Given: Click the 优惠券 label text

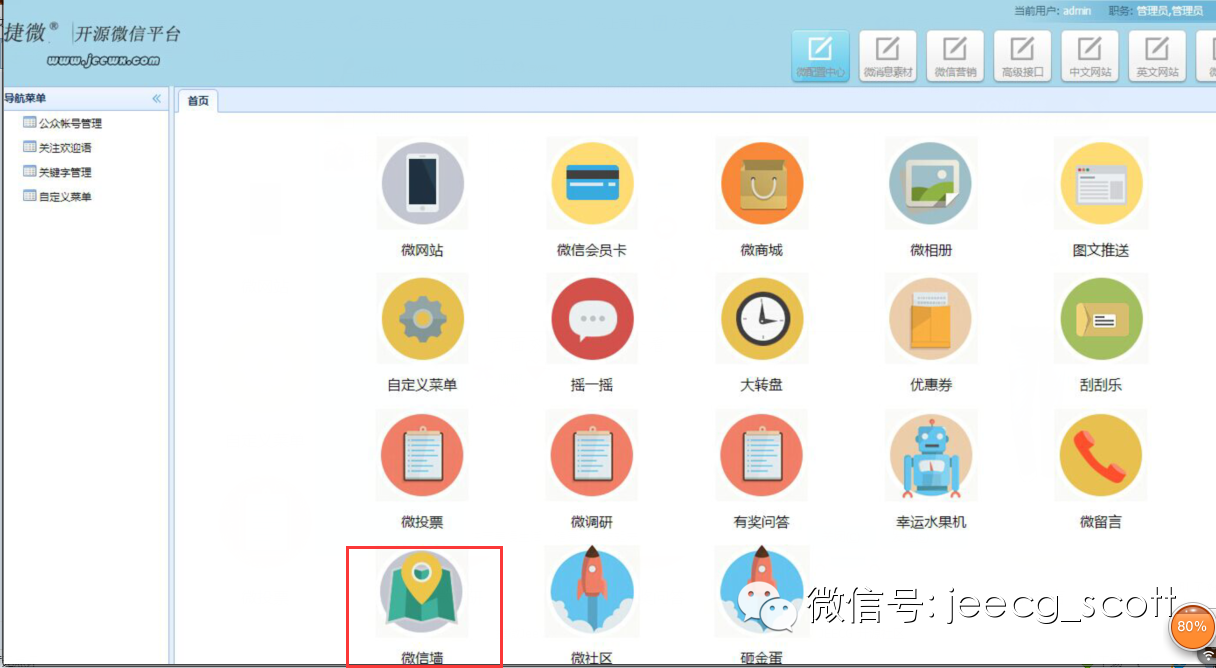Looking at the screenshot, I should click(931, 385).
